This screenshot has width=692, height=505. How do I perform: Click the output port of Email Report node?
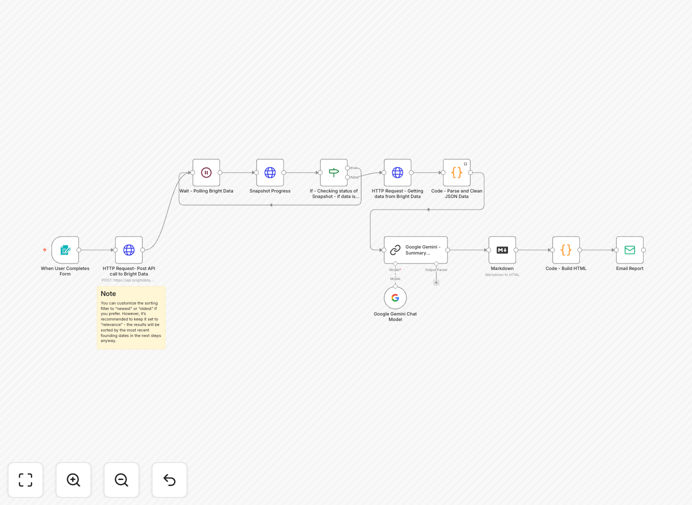tap(644, 250)
